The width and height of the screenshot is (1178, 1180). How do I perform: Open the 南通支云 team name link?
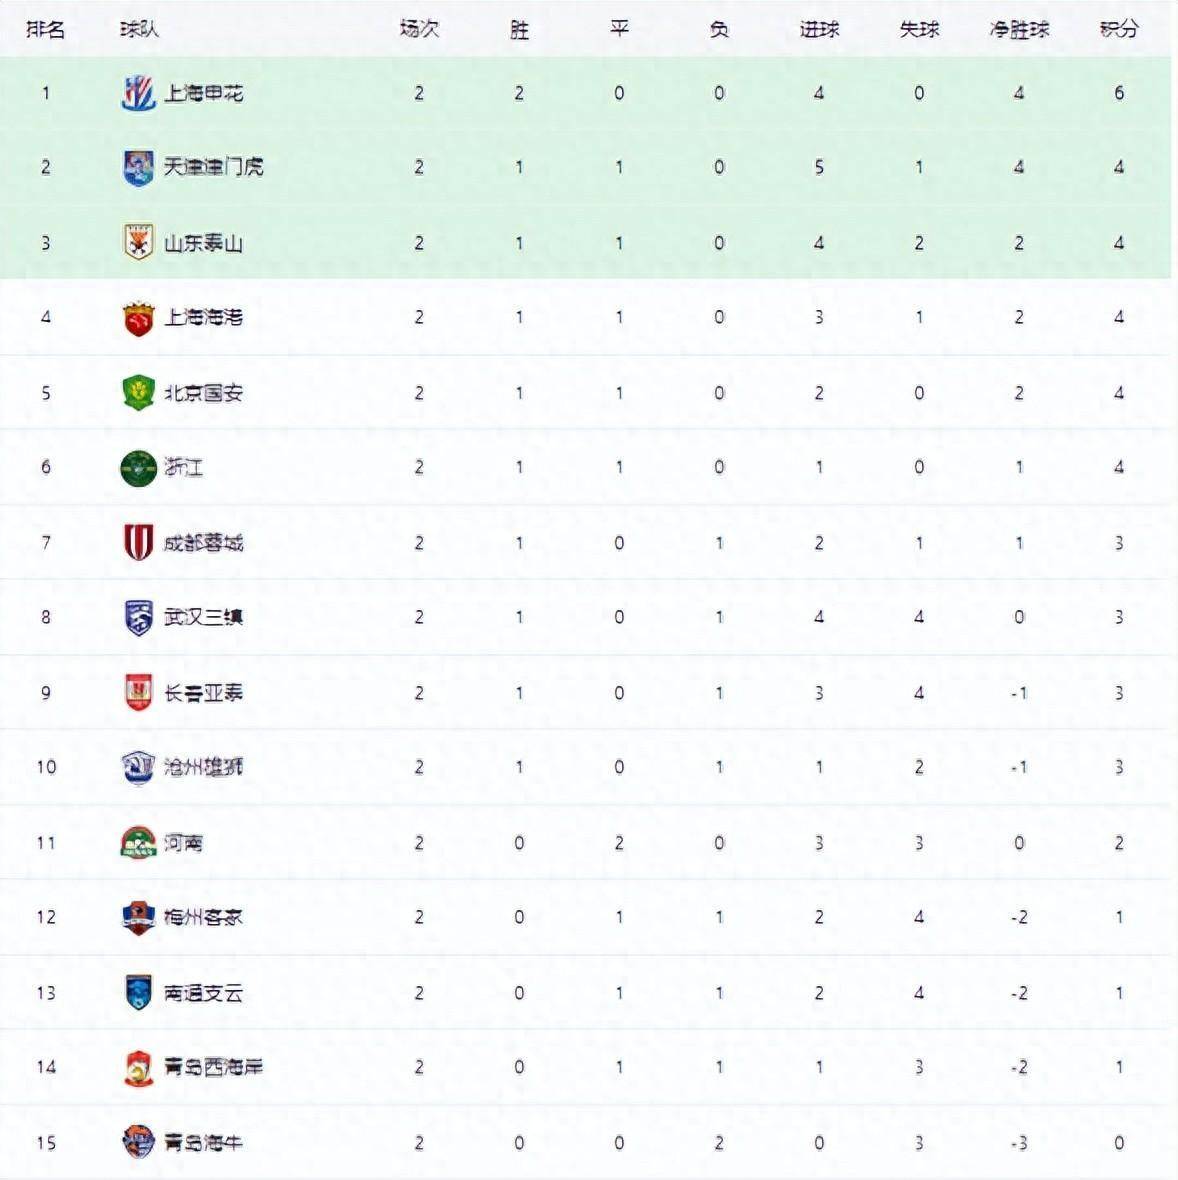[x=203, y=993]
